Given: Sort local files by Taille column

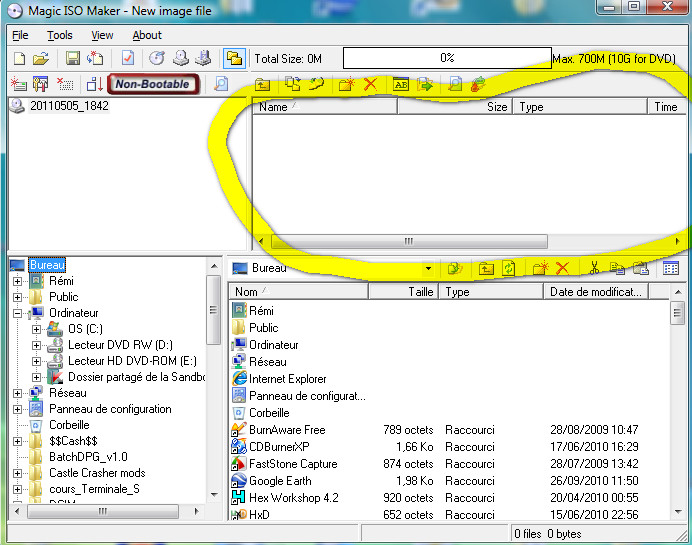Looking at the screenshot, I should pyautogui.click(x=403, y=292).
